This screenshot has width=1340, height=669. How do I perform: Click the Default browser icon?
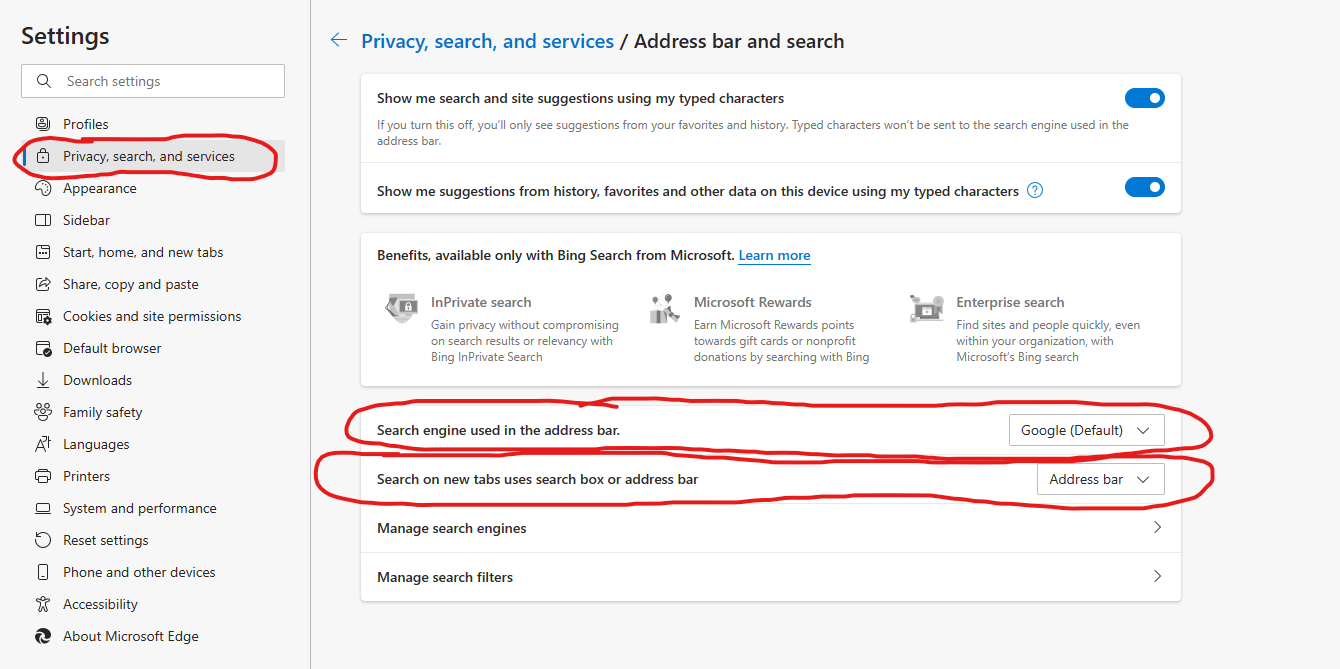(x=43, y=348)
